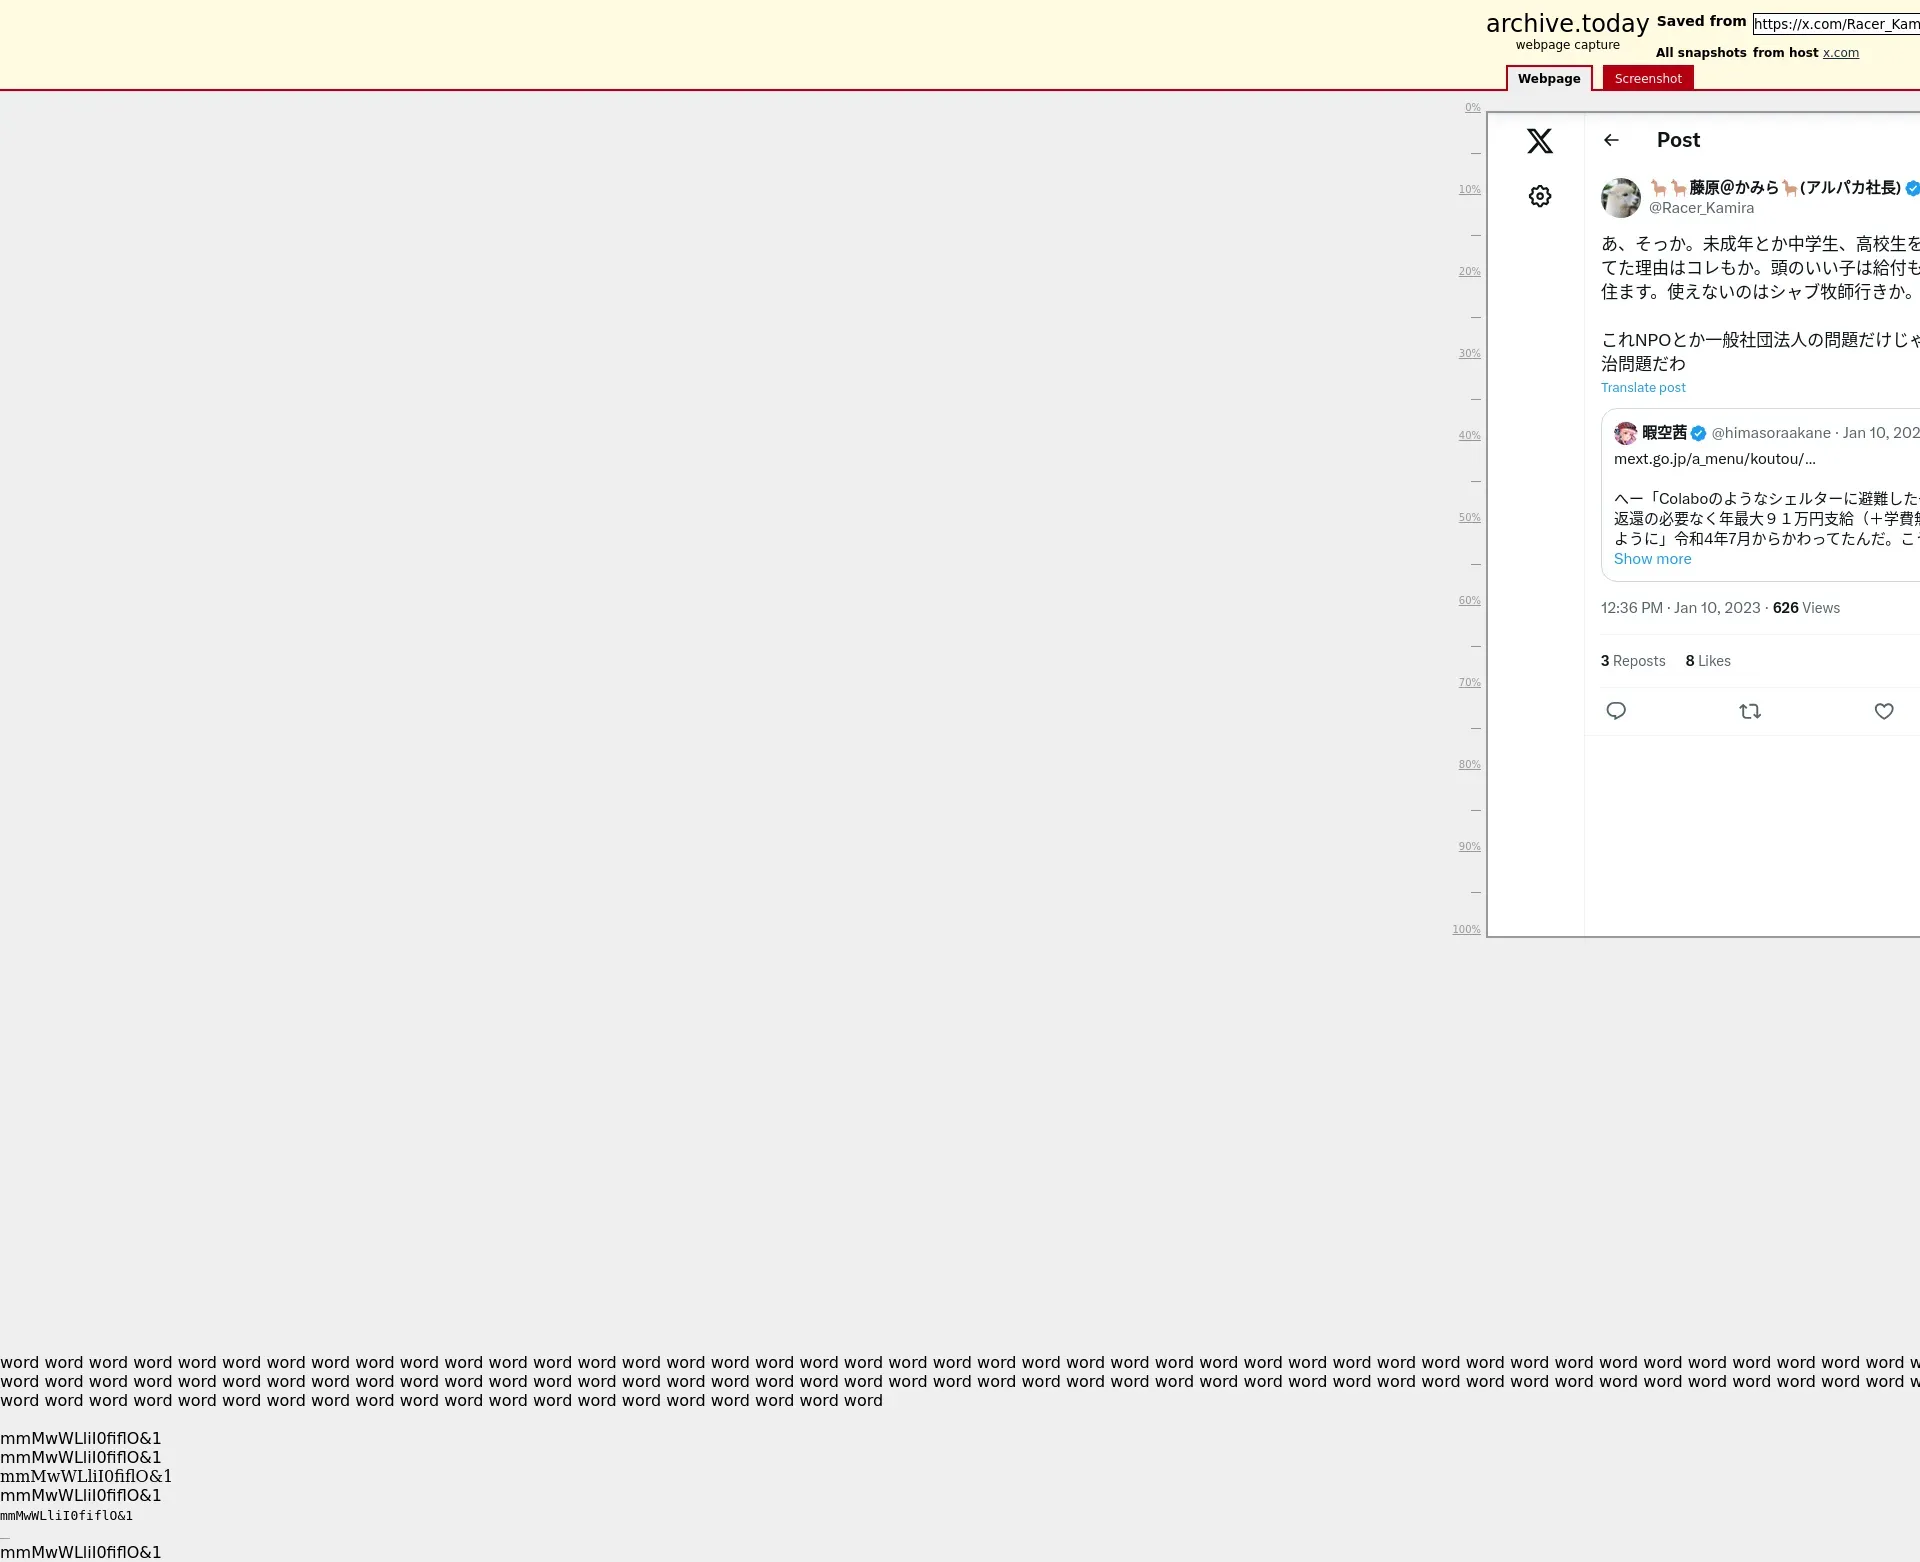Image resolution: width=1920 pixels, height=1562 pixels.
Task: Click the quoted tweet date Jan 10
Action: (1881, 433)
